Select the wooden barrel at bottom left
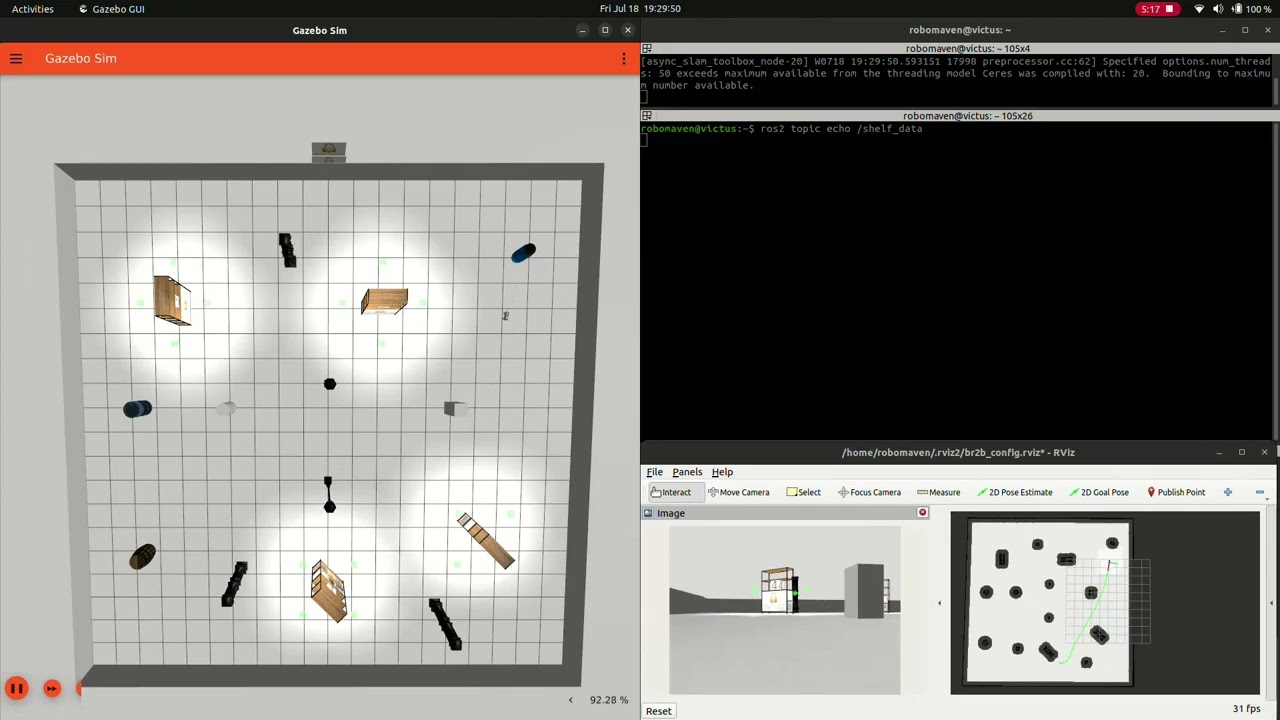The height and width of the screenshot is (720, 1280). pyautogui.click(x=143, y=558)
